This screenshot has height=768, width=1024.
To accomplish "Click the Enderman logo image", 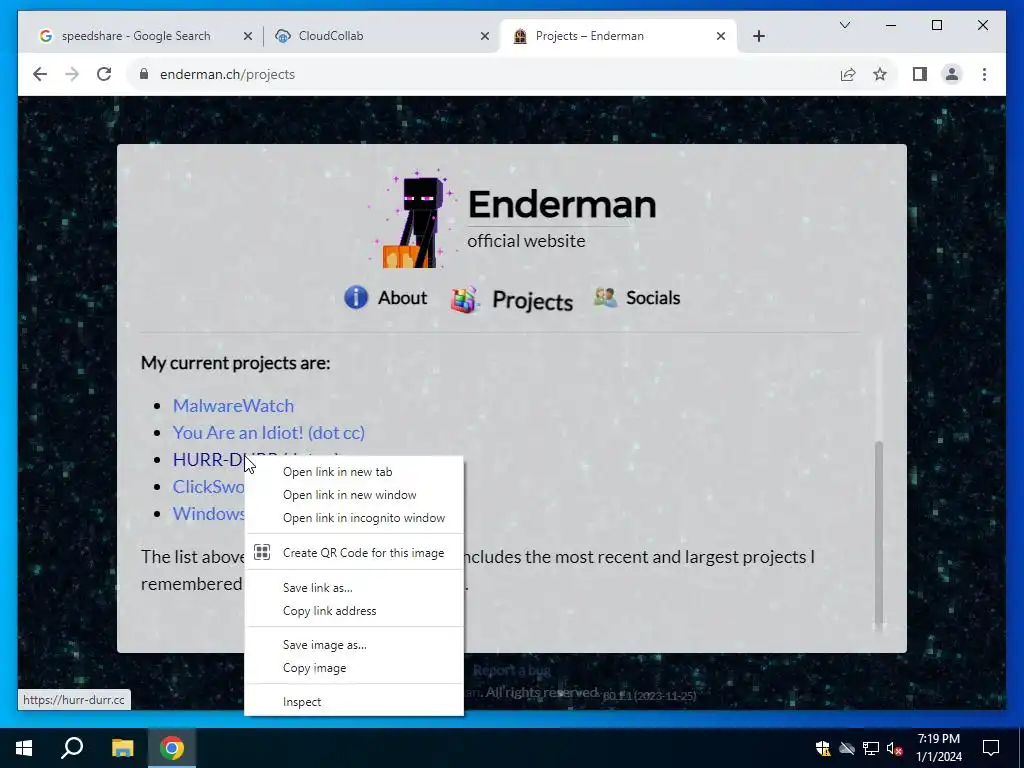I will [x=411, y=219].
